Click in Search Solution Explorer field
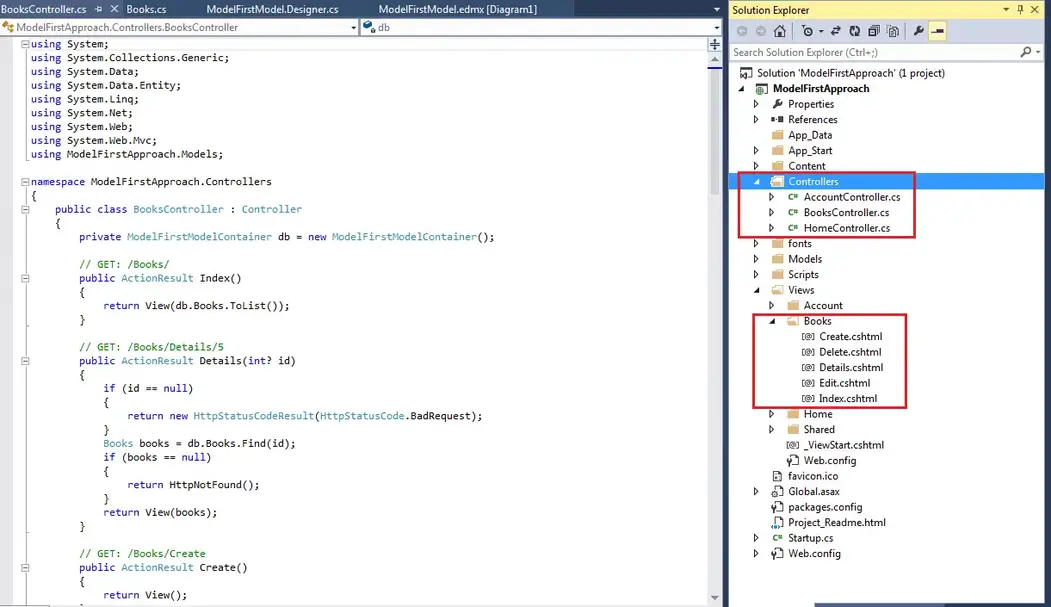The height and width of the screenshot is (607, 1051). [x=875, y=52]
